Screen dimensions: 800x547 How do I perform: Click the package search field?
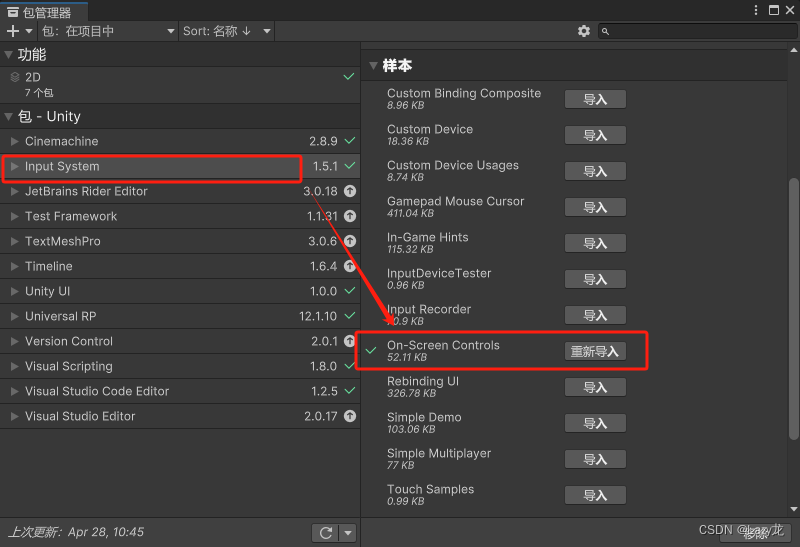click(697, 31)
